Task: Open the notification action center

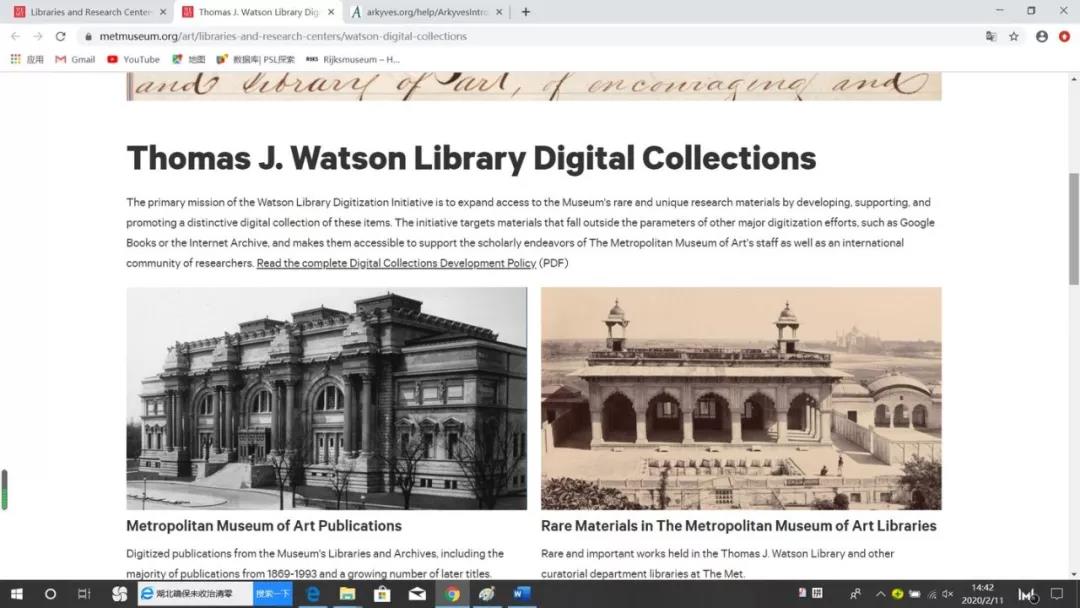Action: [1056, 594]
